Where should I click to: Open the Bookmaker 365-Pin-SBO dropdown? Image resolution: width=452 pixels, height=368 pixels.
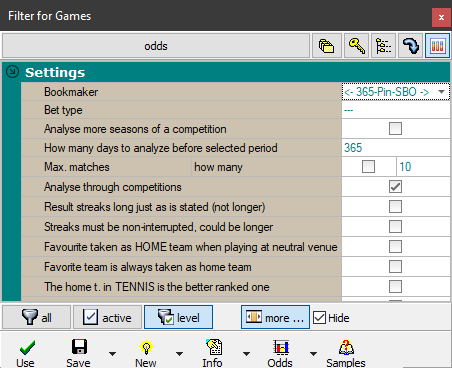tap(396, 92)
